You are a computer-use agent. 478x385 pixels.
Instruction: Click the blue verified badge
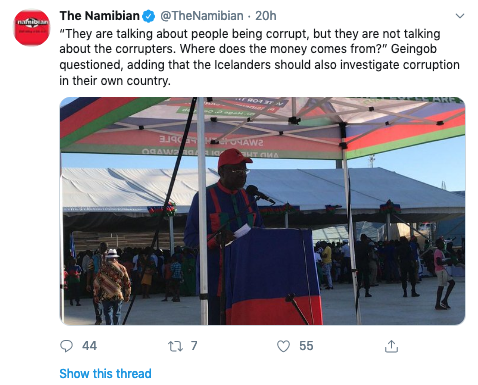(149, 16)
